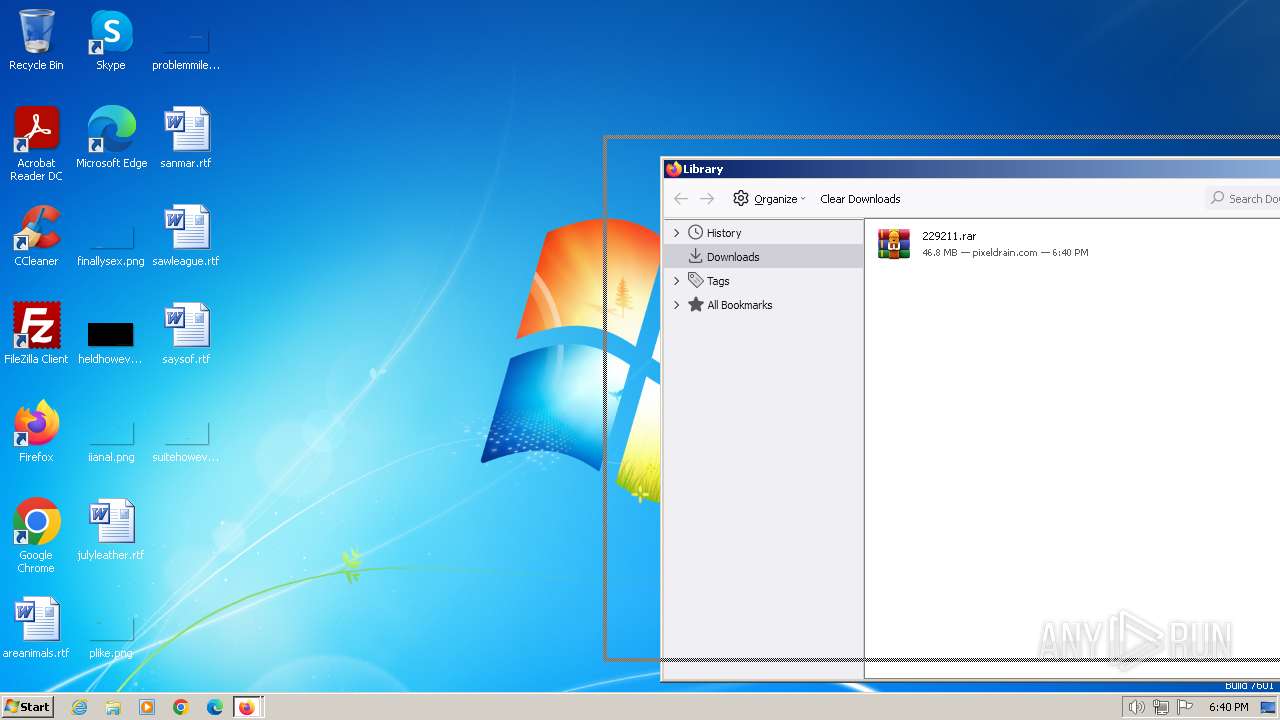Viewport: 1280px width, 720px height.
Task: Select the sanmar.rtf desktop file
Action: click(x=186, y=137)
